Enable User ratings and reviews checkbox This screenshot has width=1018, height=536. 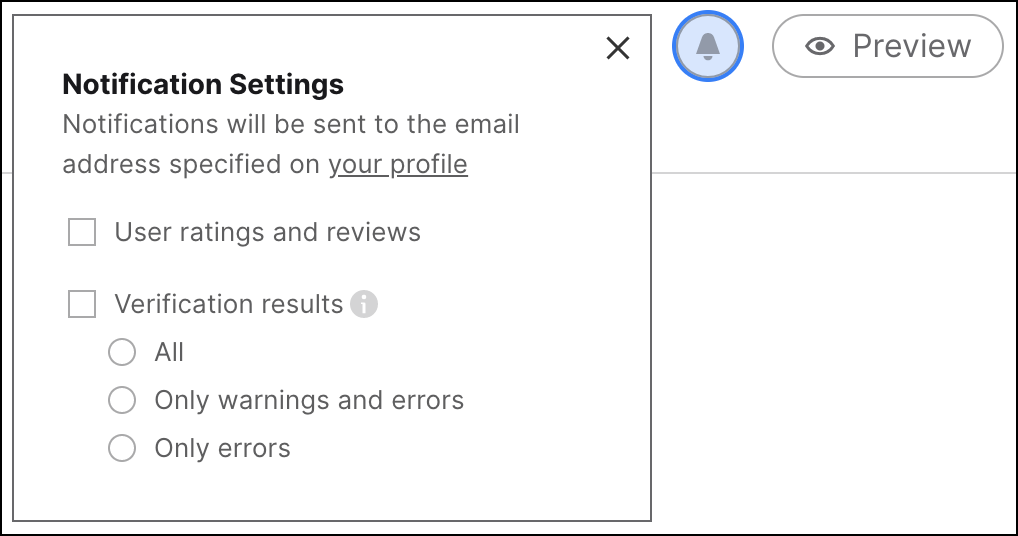click(82, 232)
